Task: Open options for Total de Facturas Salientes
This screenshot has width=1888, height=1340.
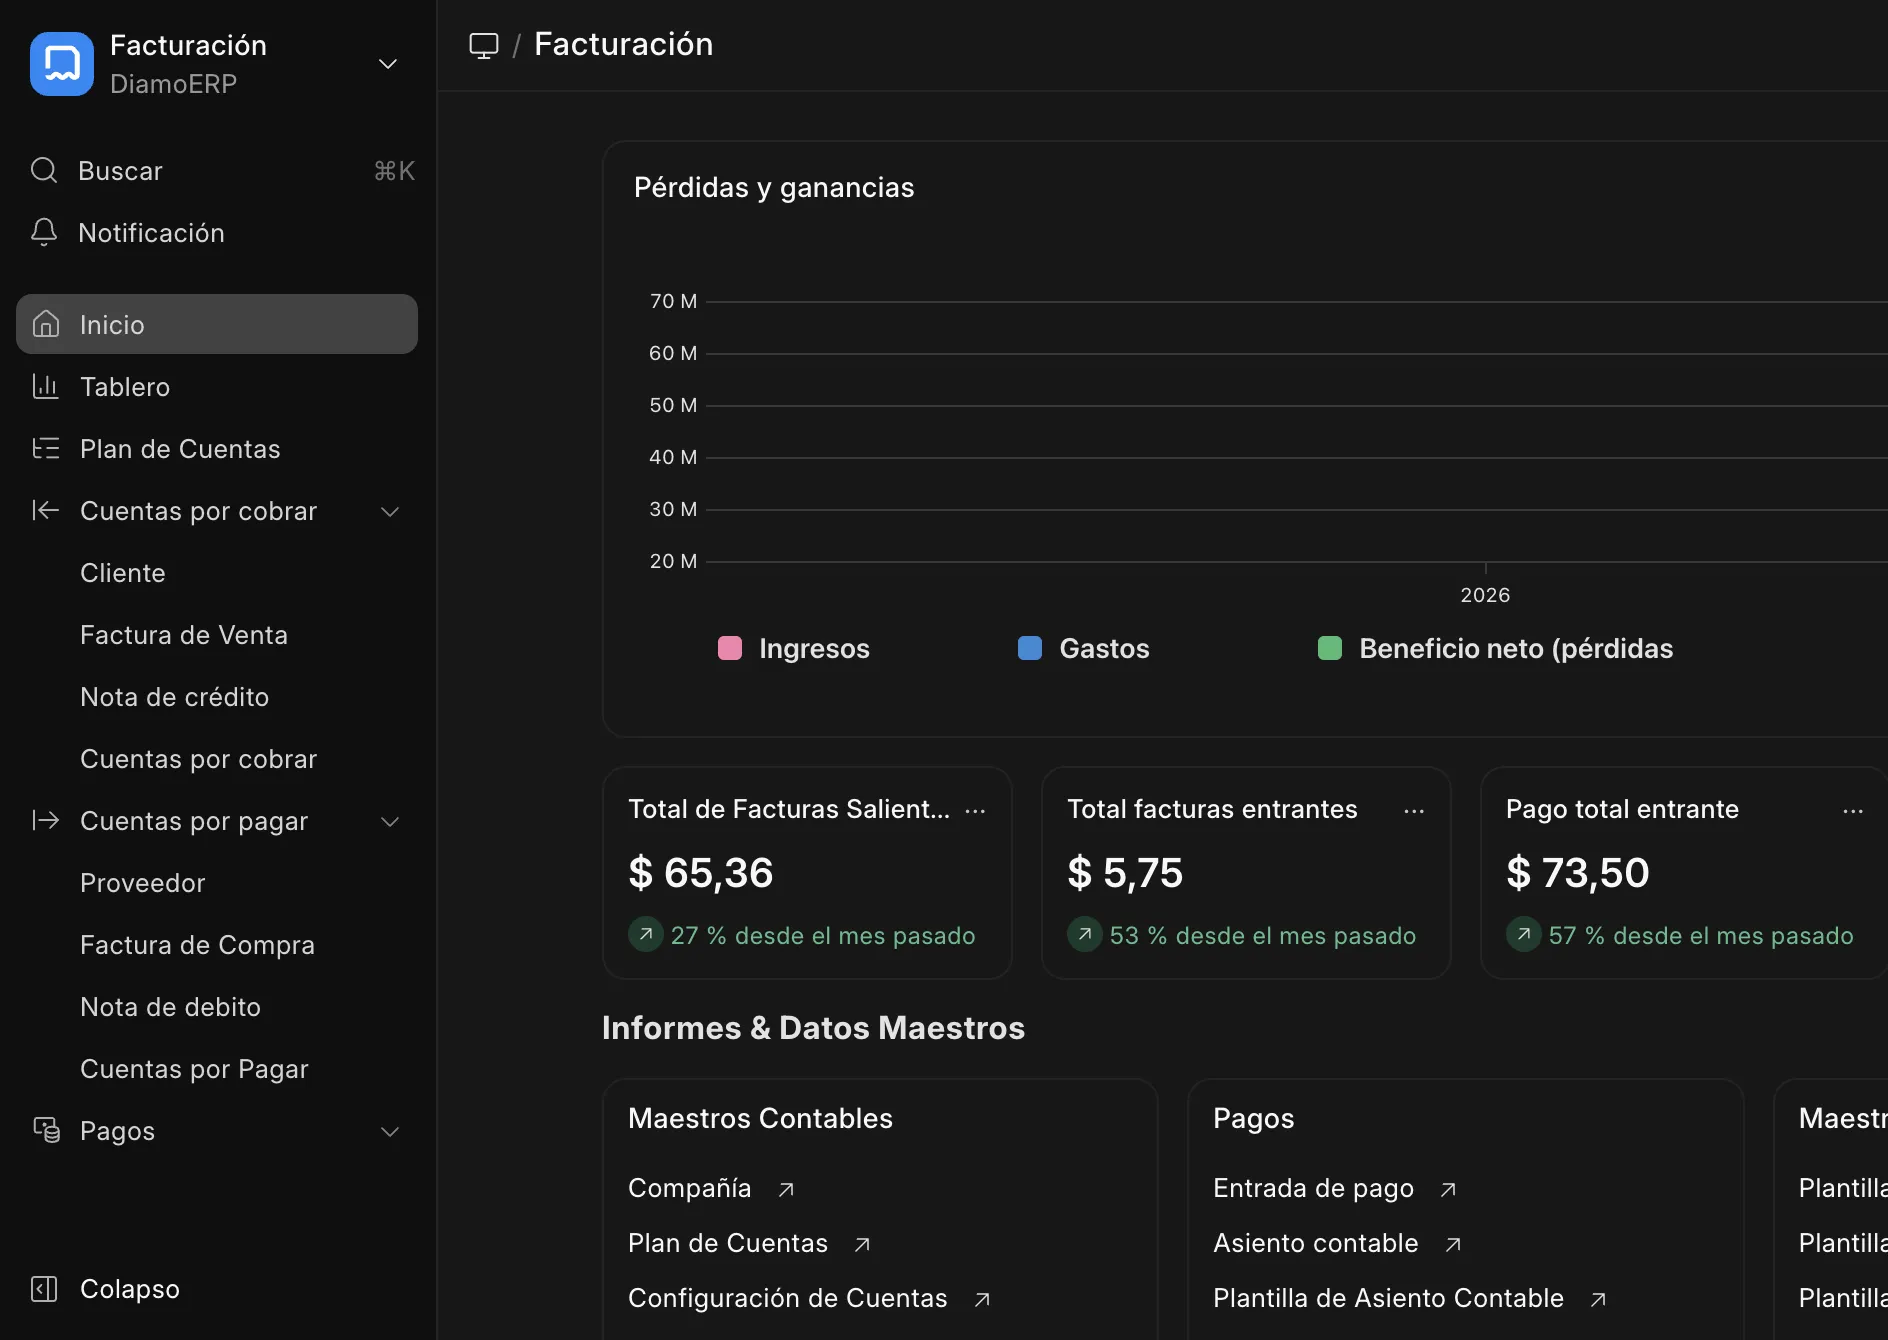Action: pyautogui.click(x=975, y=811)
